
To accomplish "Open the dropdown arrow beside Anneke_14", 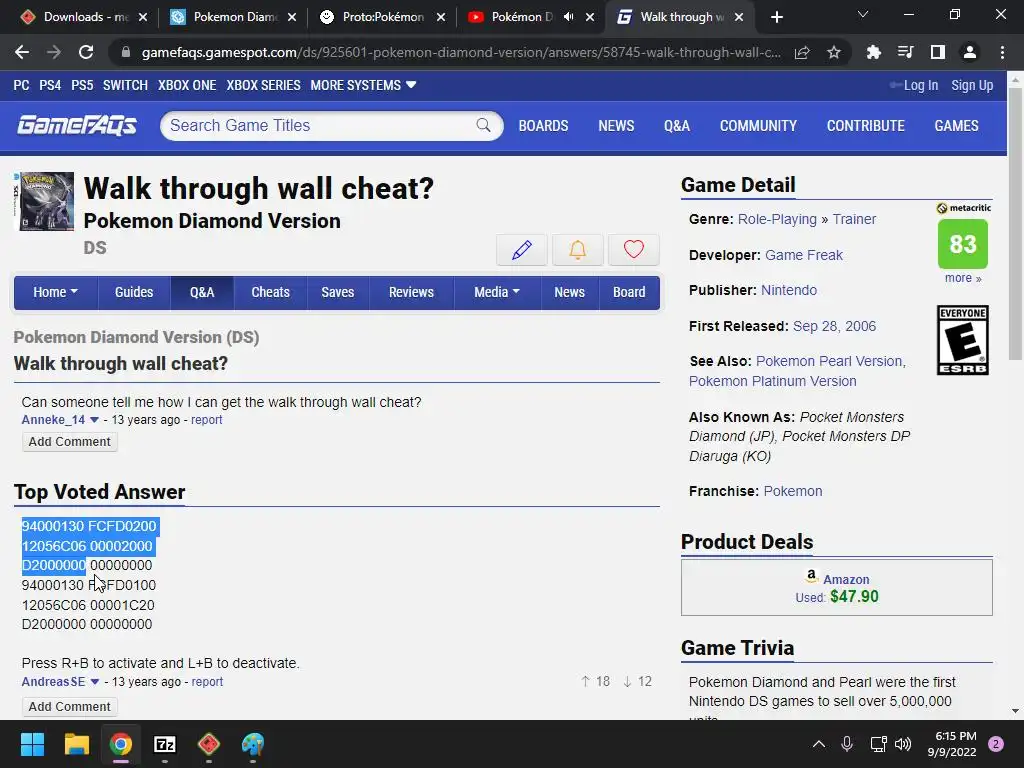I will tap(94, 420).
